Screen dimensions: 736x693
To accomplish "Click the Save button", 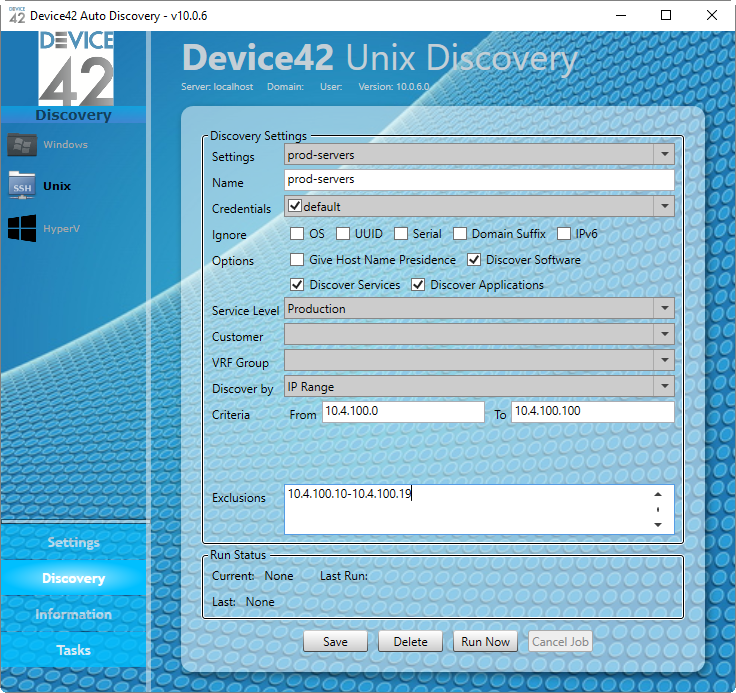I will [335, 641].
